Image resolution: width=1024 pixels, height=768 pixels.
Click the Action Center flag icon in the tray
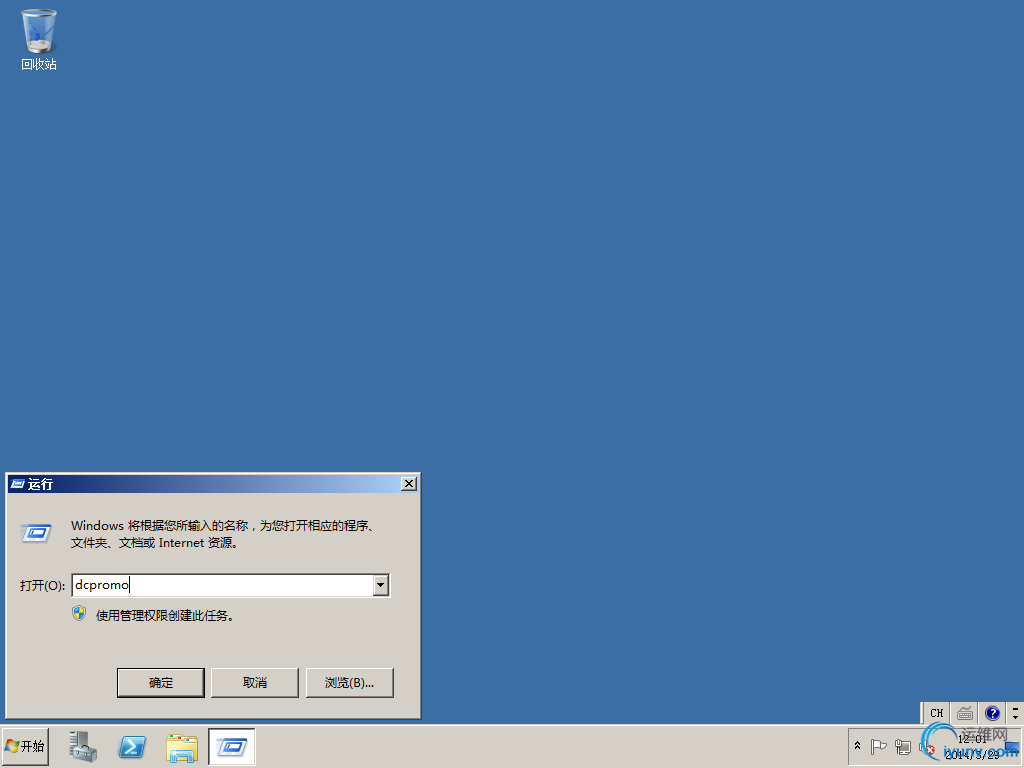(880, 746)
